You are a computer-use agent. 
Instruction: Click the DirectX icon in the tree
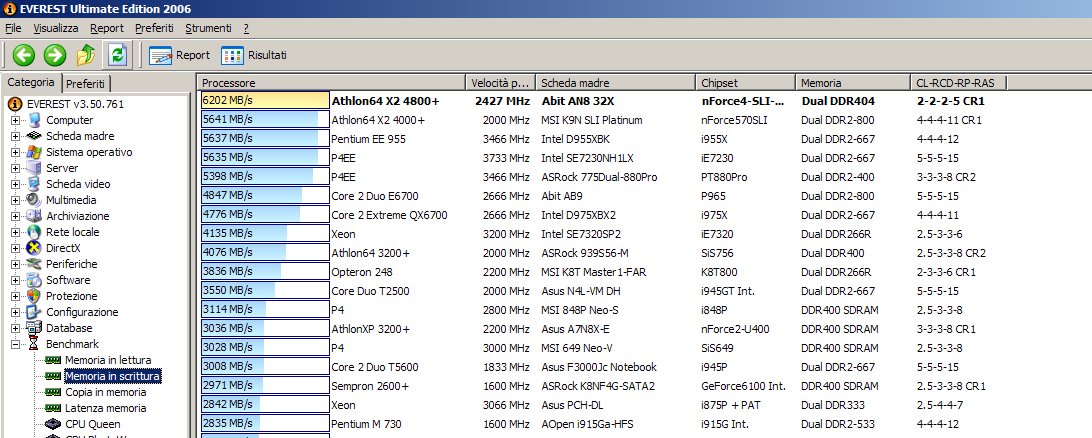pyautogui.click(x=33, y=249)
